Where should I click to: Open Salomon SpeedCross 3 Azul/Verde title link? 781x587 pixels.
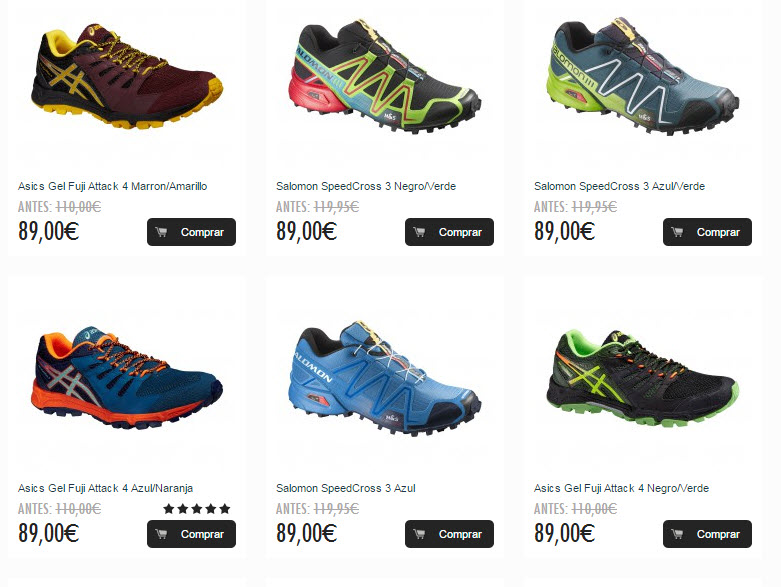click(620, 186)
